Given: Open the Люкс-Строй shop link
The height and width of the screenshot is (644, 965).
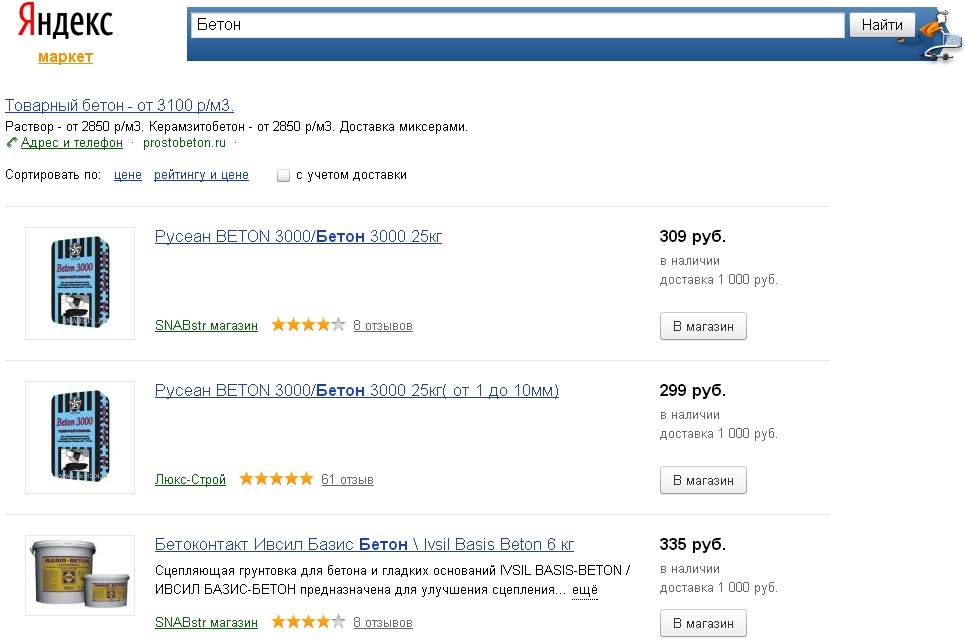Looking at the screenshot, I should pos(190,480).
